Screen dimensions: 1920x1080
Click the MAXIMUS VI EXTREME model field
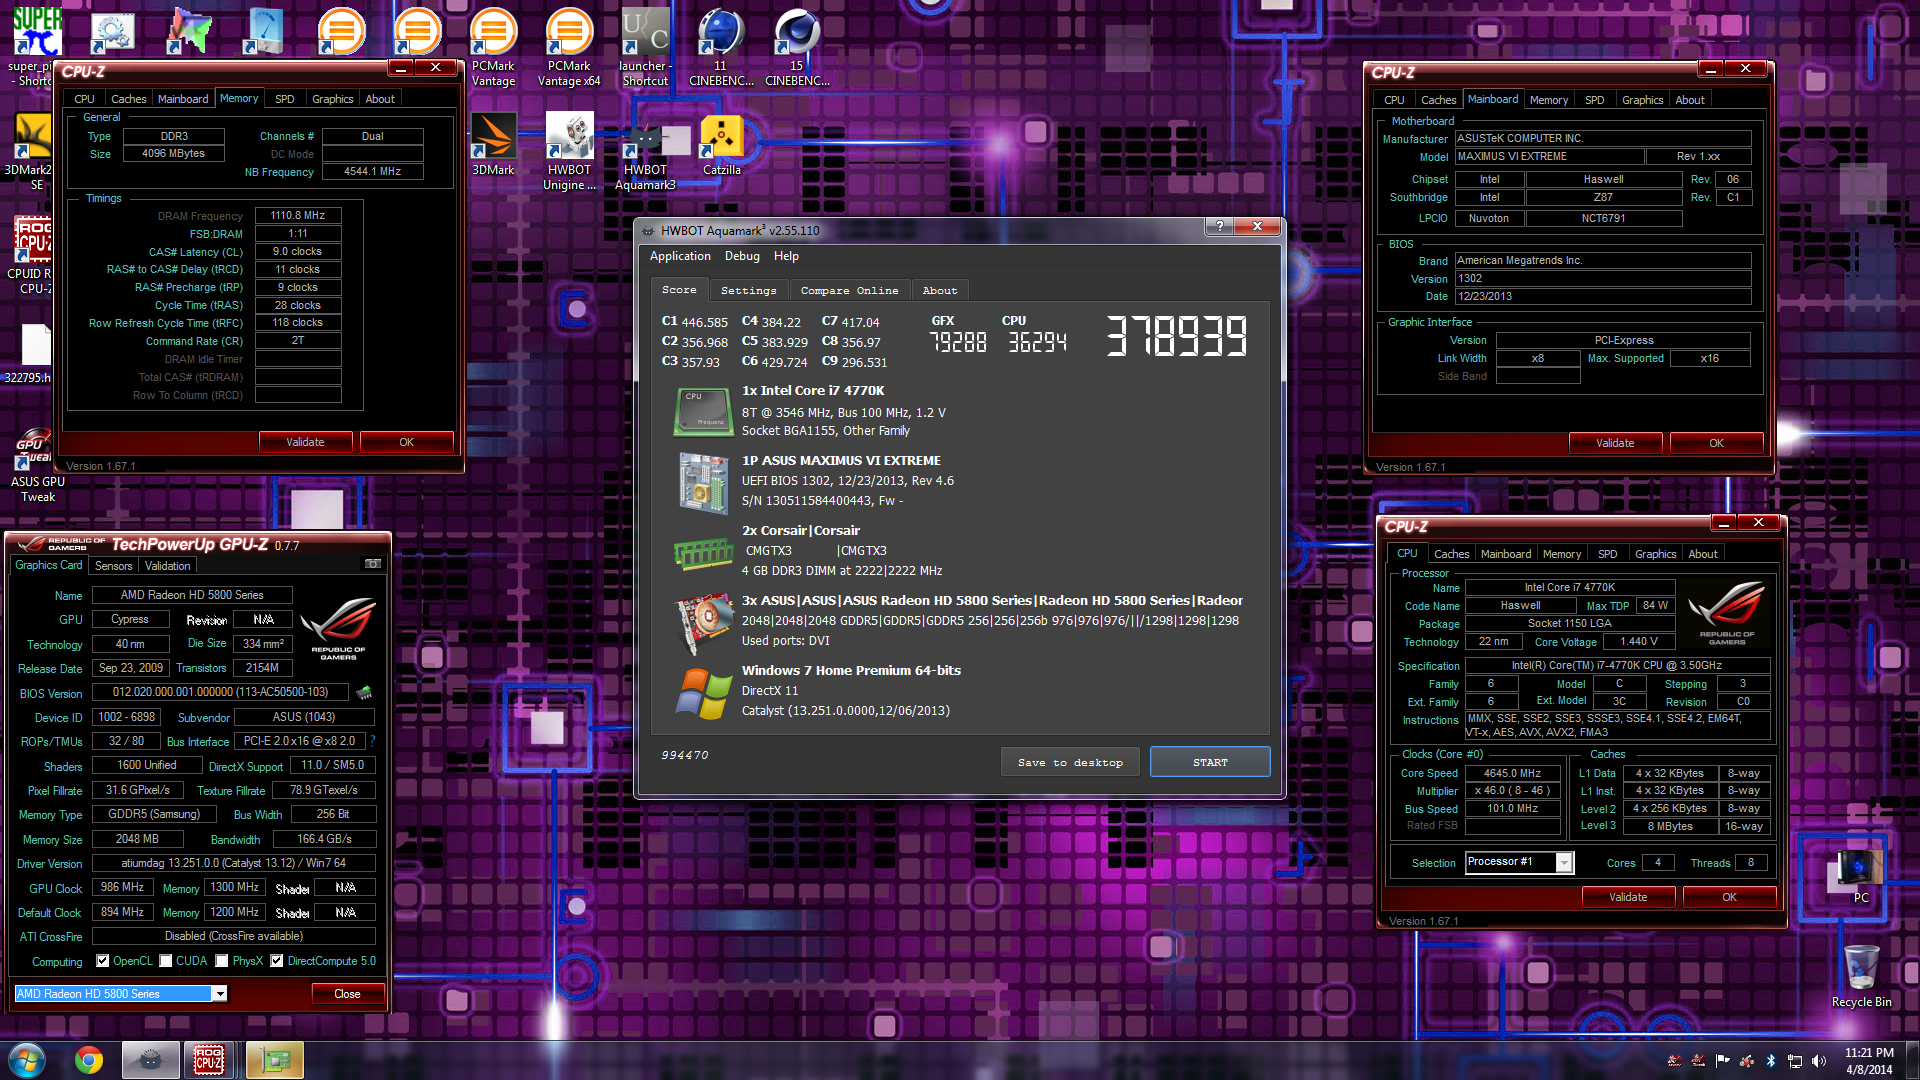[x=1550, y=156]
